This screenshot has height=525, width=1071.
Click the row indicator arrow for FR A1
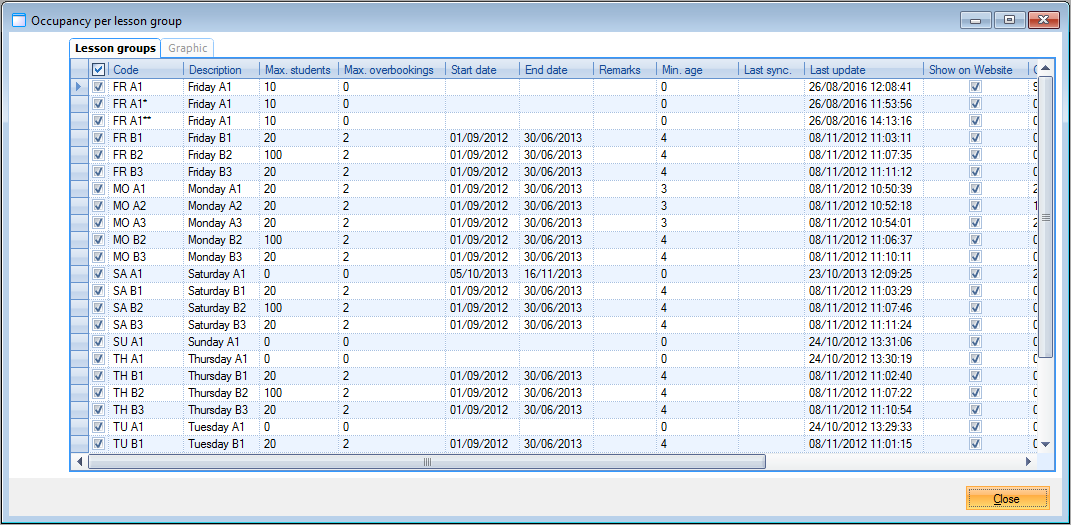(79, 87)
